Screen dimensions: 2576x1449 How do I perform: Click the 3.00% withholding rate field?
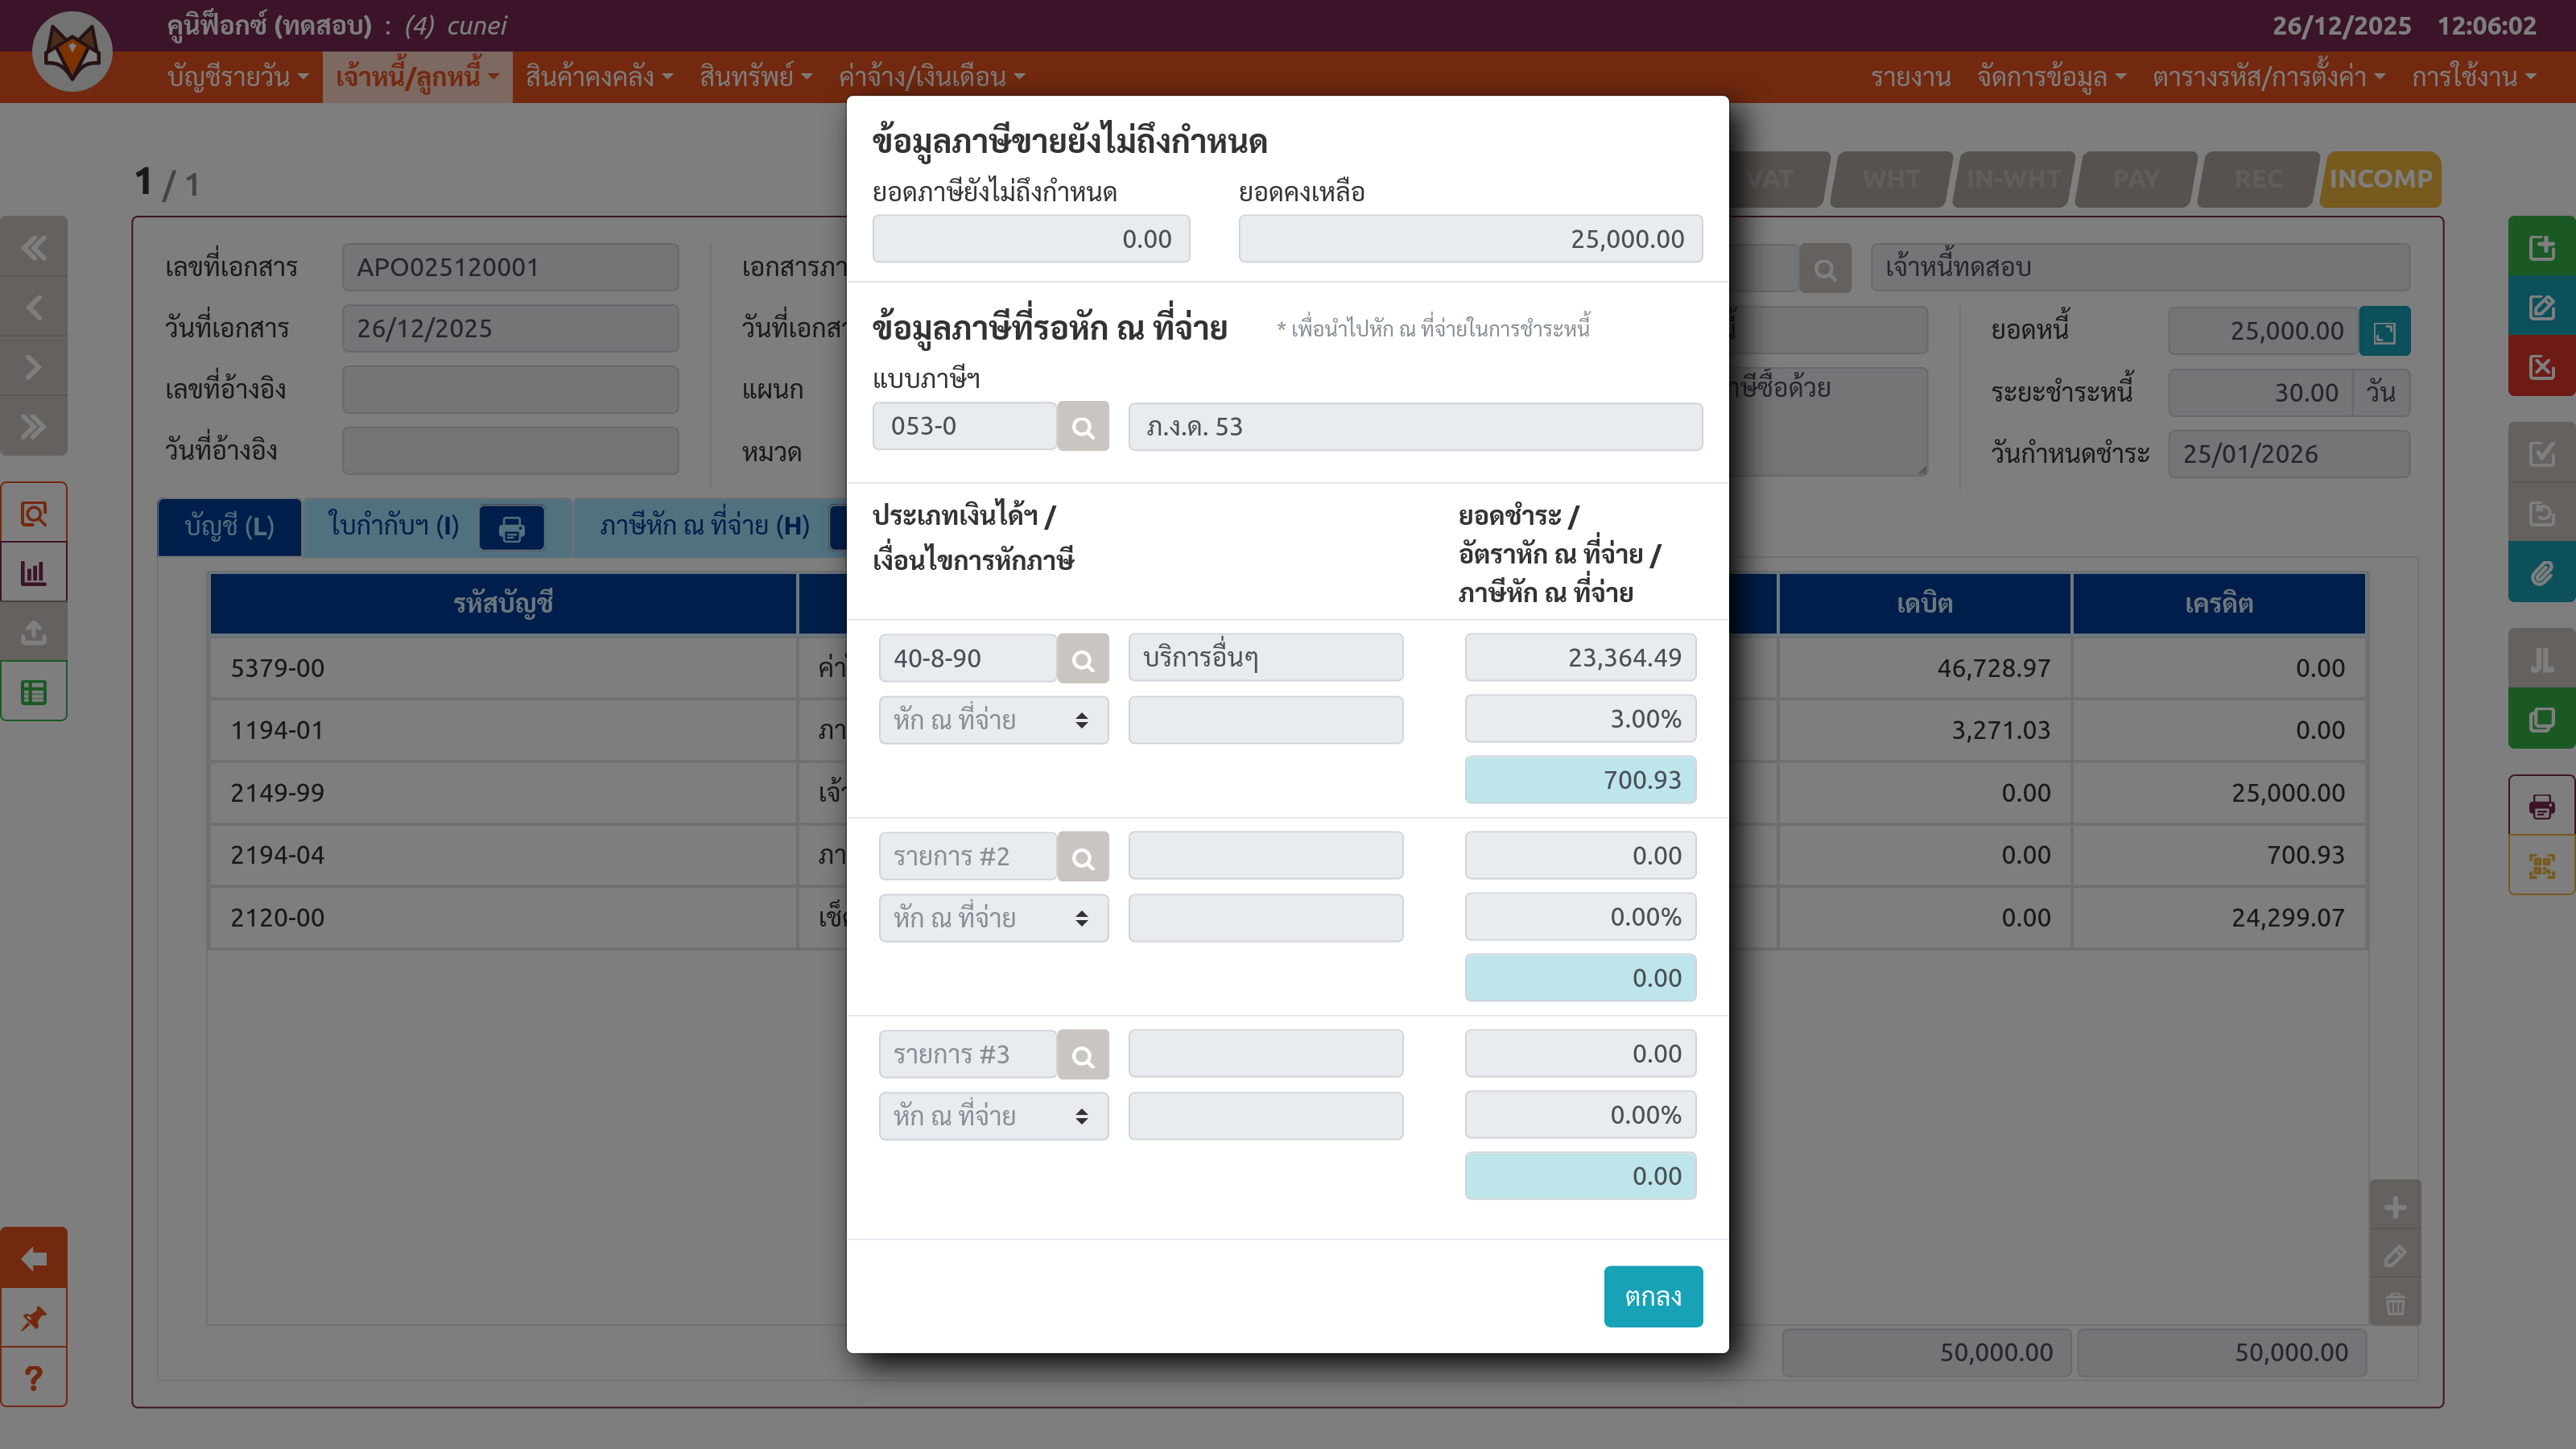coord(1580,719)
